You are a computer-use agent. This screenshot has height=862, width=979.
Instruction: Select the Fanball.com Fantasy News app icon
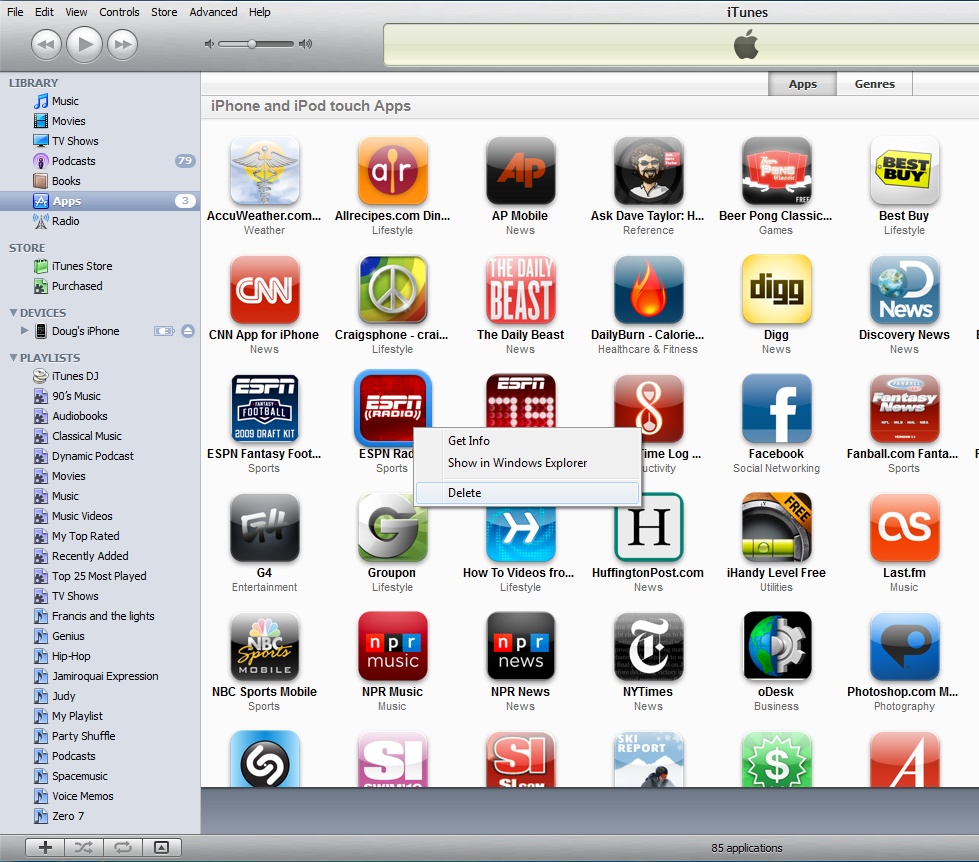pos(904,408)
